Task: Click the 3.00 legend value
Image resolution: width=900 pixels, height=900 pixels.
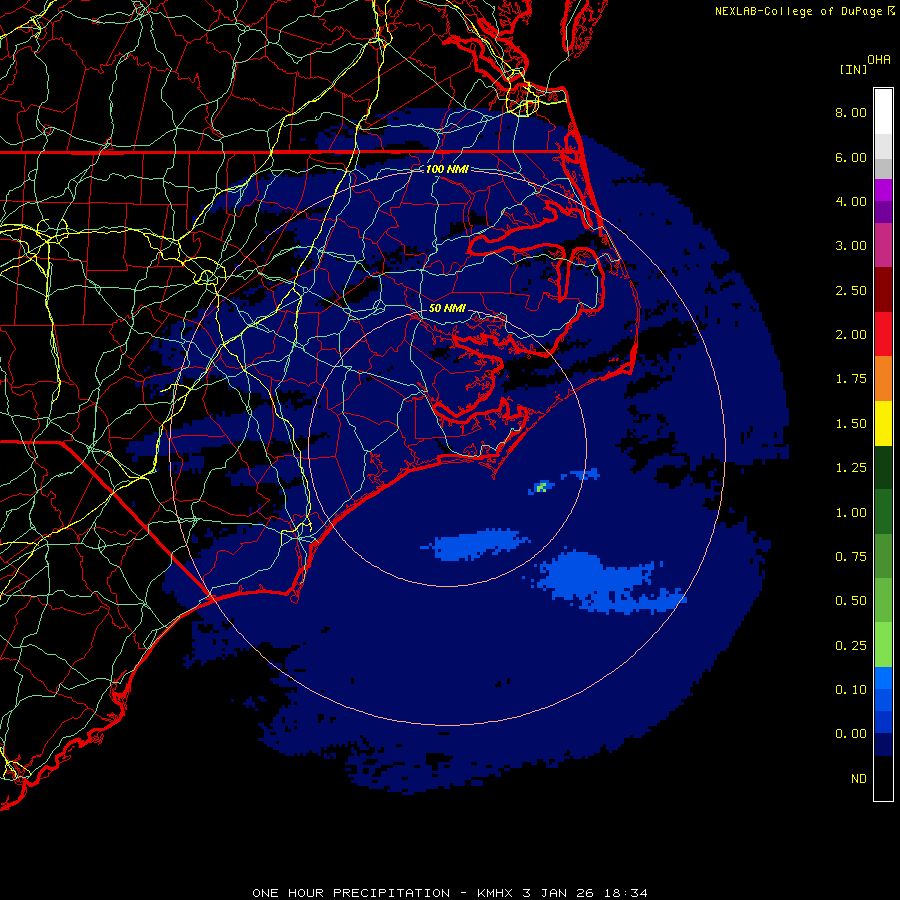Action: (x=851, y=246)
